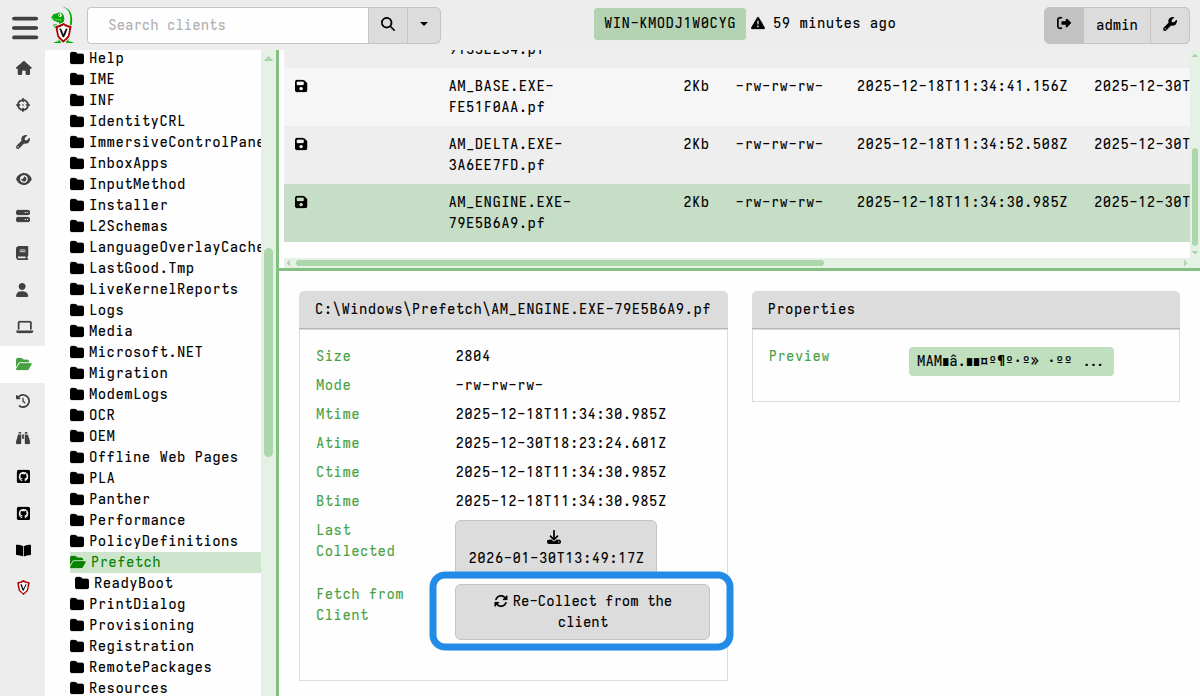The width and height of the screenshot is (1200, 696).
Task: Open Hunt Manager crosshairs icon
Action: click(x=23, y=105)
